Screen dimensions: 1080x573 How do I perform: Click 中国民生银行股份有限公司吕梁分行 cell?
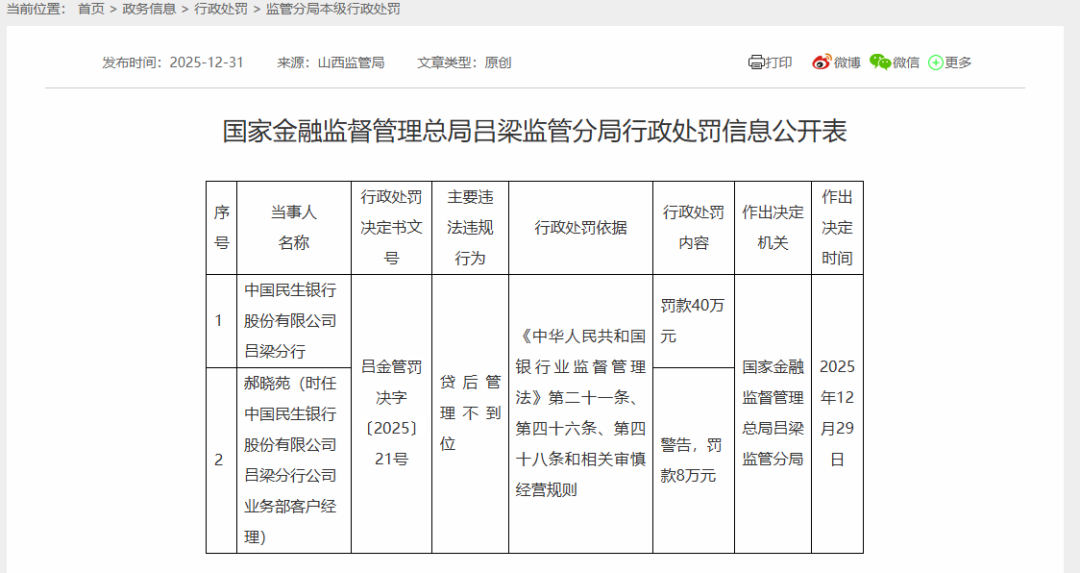click(x=294, y=321)
